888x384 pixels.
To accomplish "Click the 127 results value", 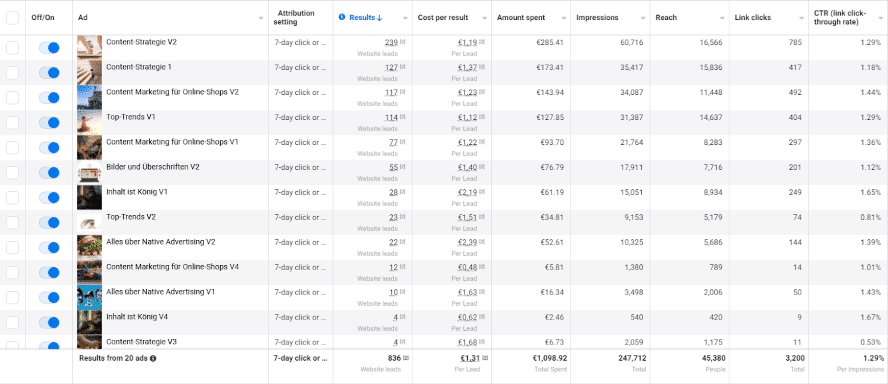I will 391,67.
